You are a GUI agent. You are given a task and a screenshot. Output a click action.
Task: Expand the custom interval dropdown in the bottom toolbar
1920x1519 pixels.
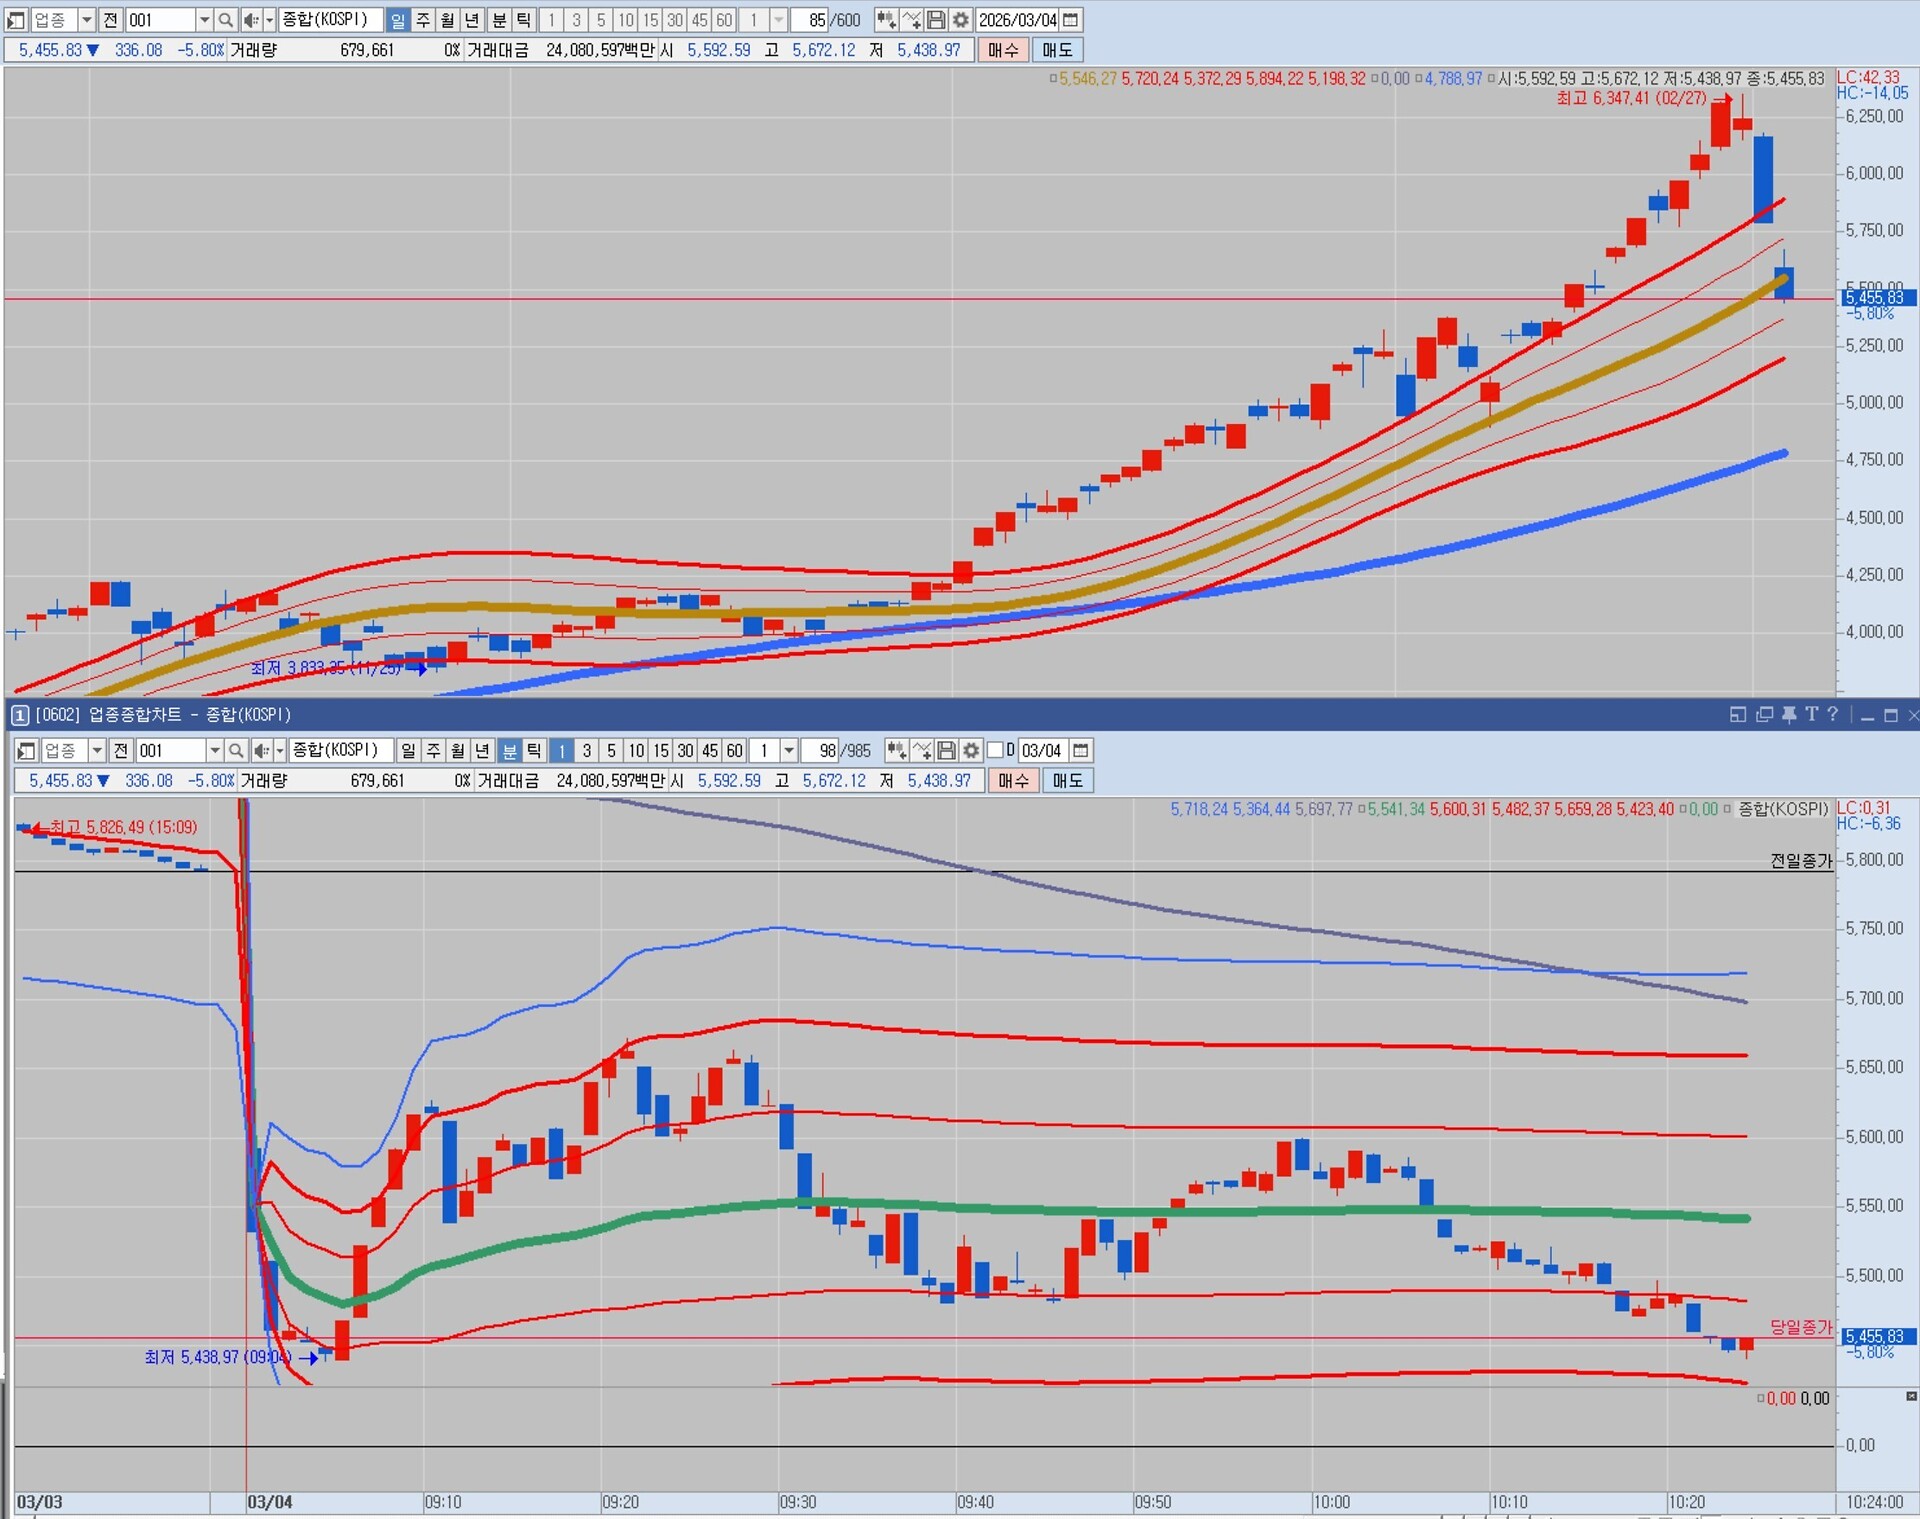tap(789, 750)
